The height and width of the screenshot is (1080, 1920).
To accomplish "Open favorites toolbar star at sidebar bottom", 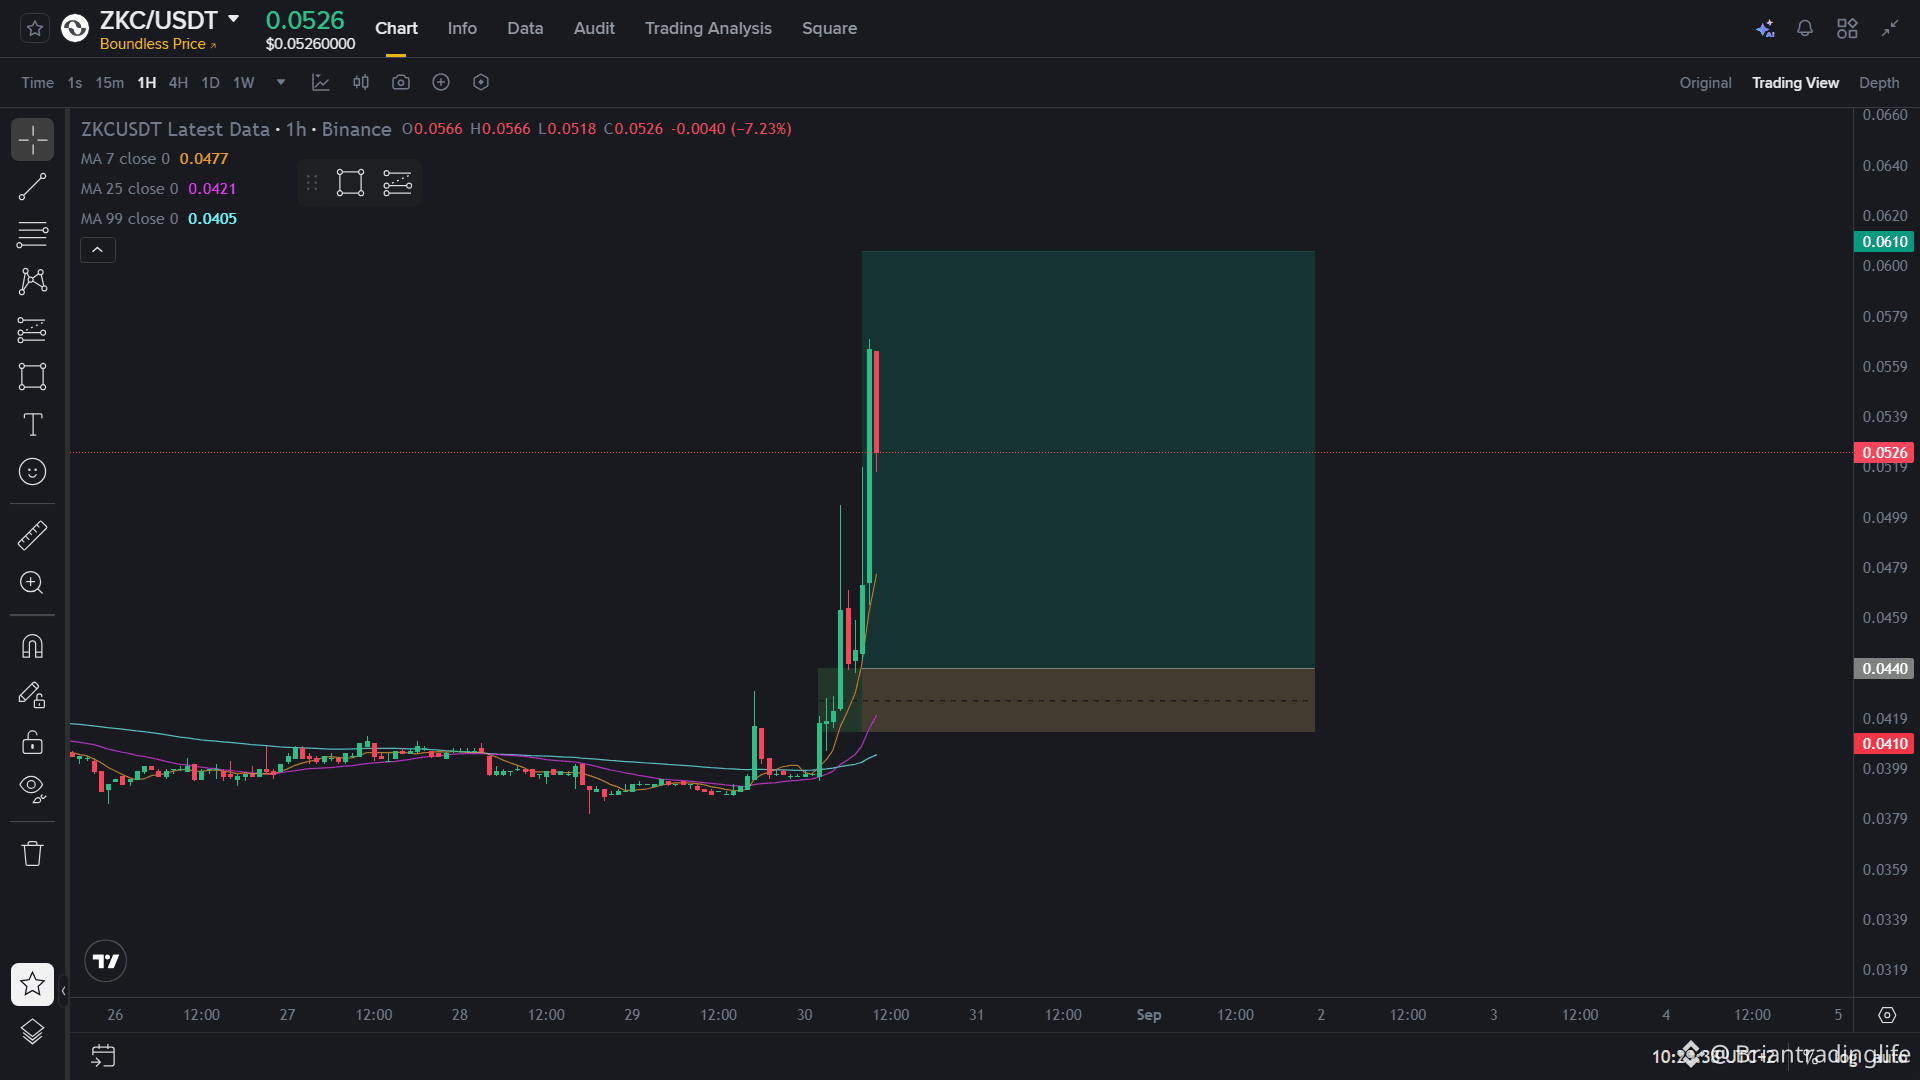I will click(32, 984).
